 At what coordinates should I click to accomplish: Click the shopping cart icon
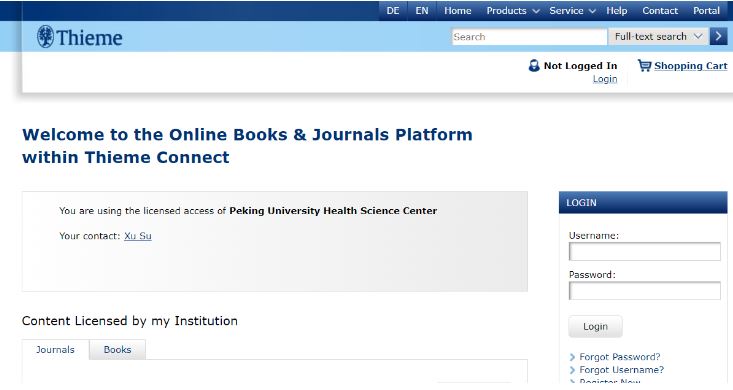pyautogui.click(x=644, y=65)
